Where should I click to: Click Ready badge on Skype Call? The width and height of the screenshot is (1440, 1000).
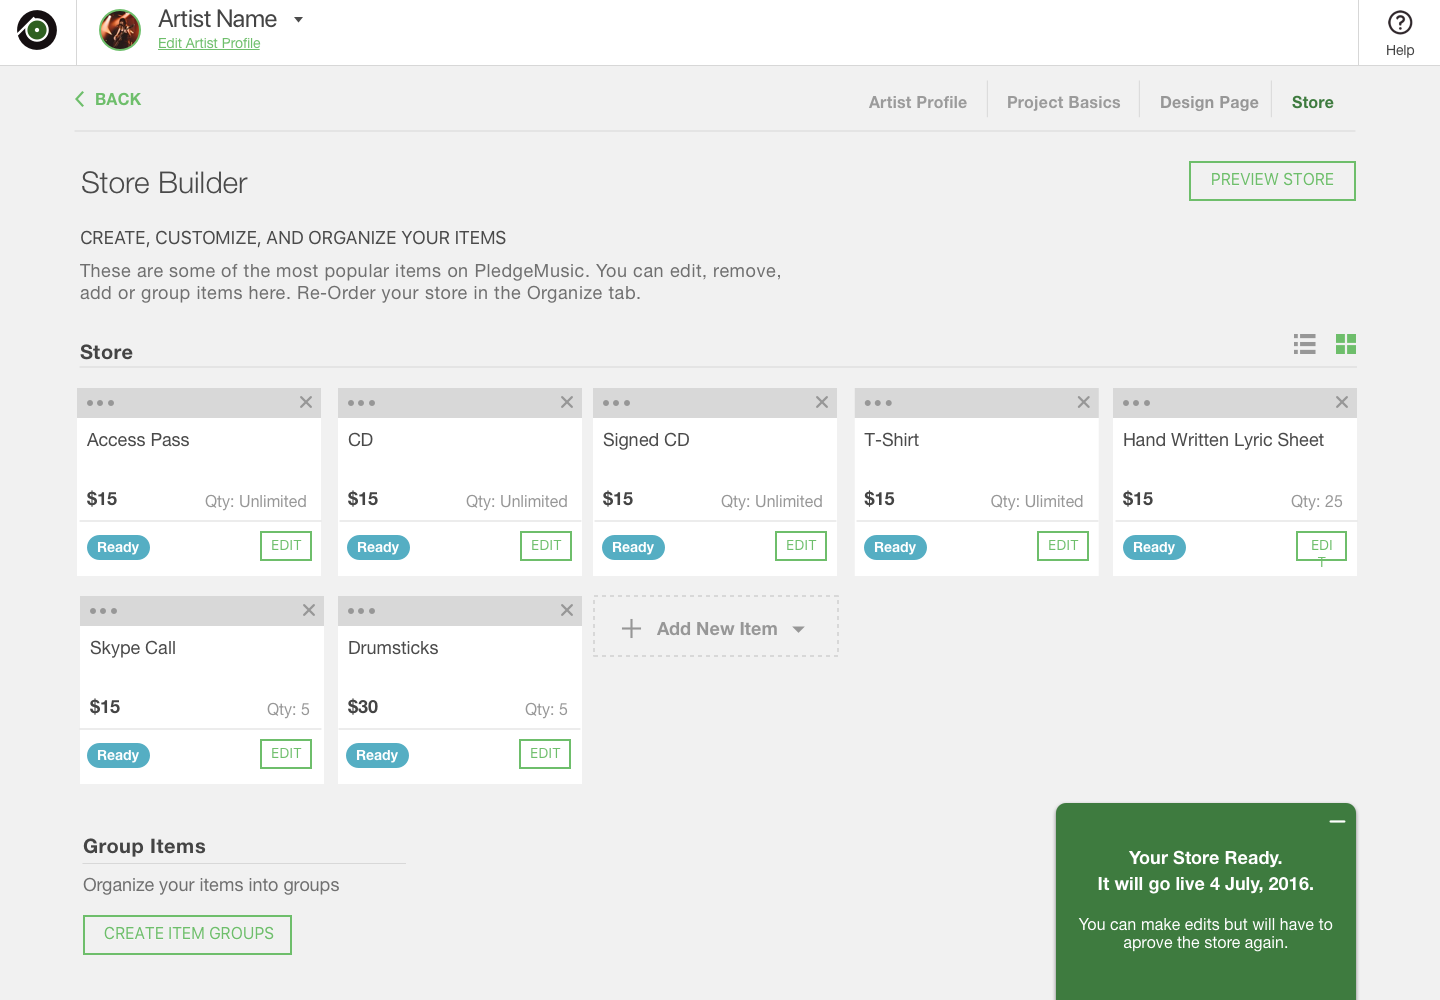tap(118, 755)
